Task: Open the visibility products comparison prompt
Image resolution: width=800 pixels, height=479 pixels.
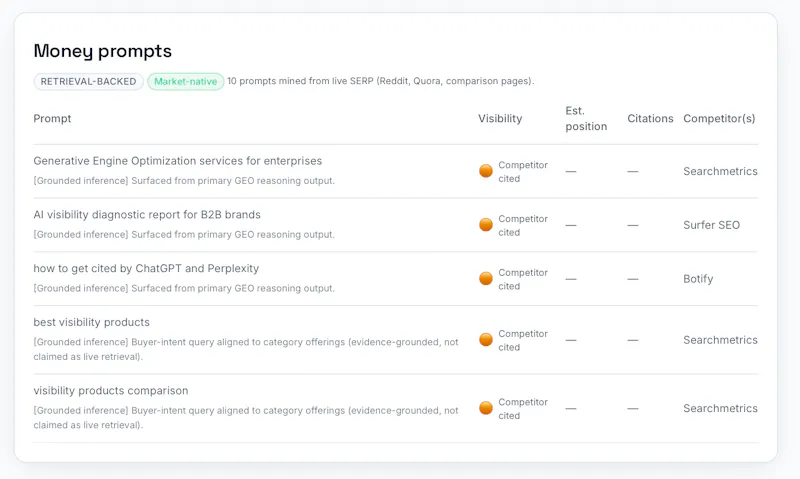Action: pyautogui.click(x=111, y=391)
